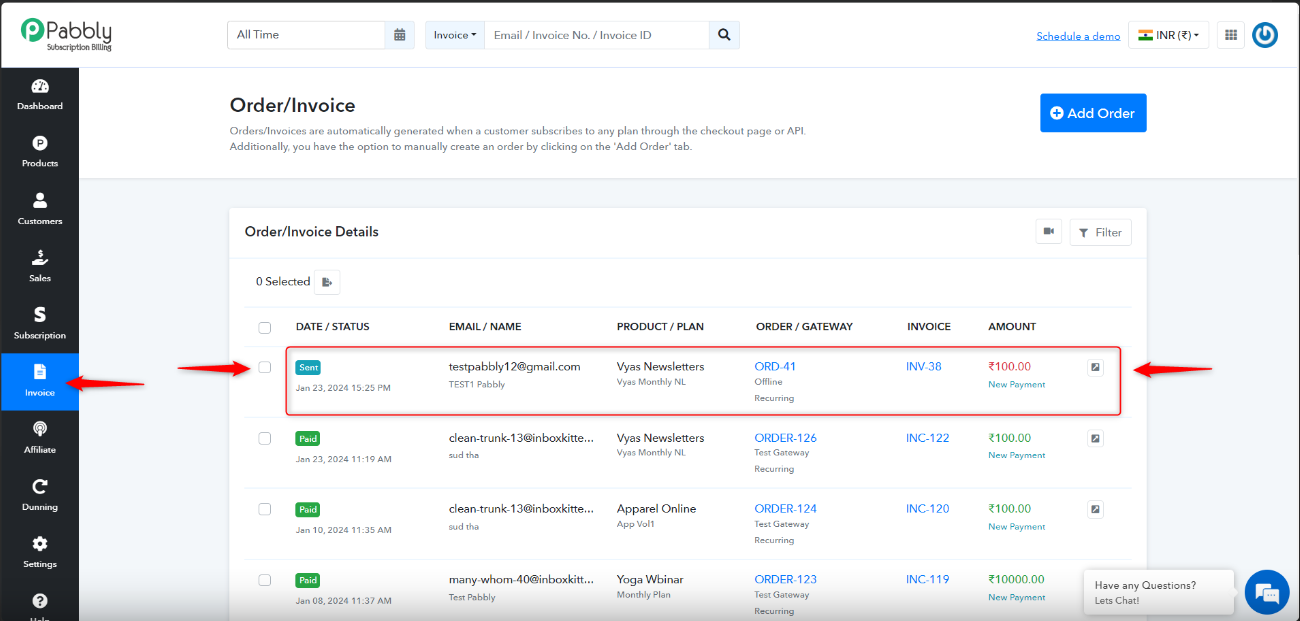Go to Dashboard in the sidebar
The image size is (1300, 621).
(x=39, y=95)
